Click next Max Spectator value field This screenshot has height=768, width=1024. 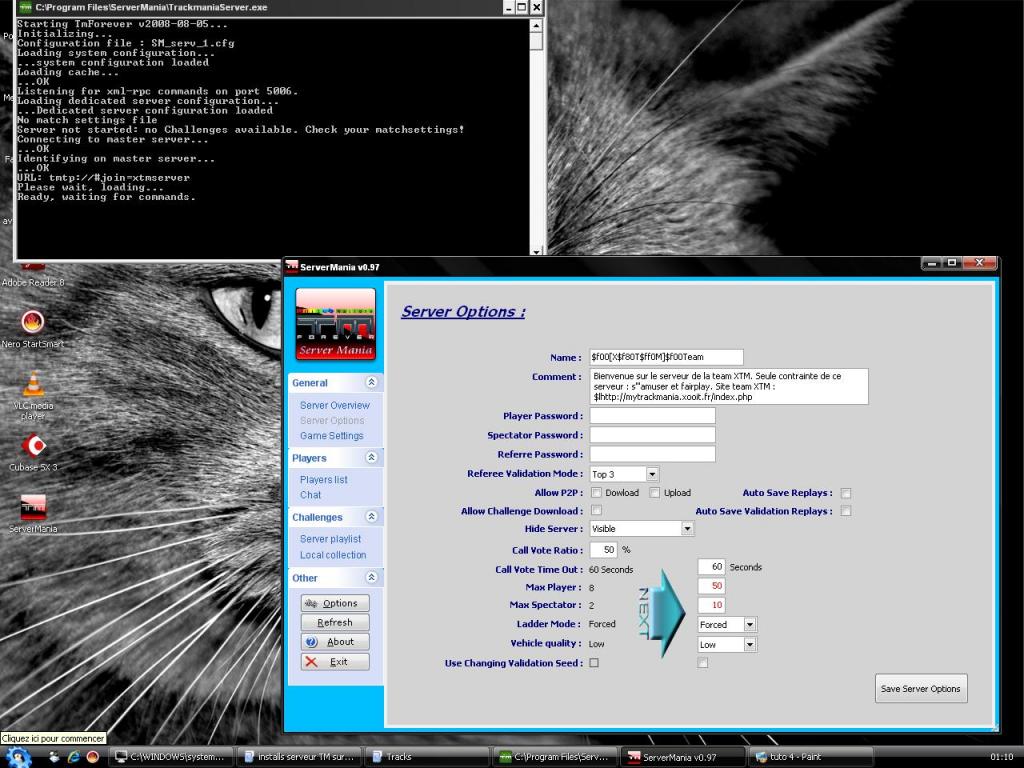[712, 605]
